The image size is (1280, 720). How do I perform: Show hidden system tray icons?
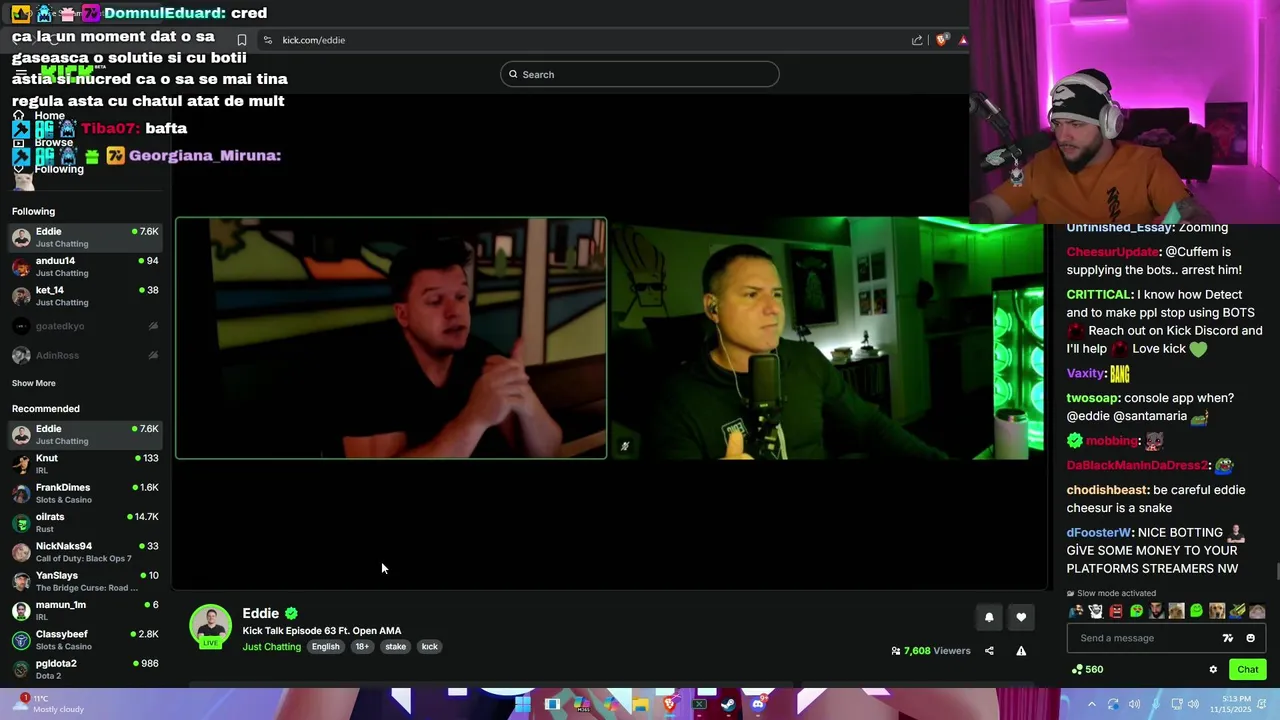[1092, 704]
